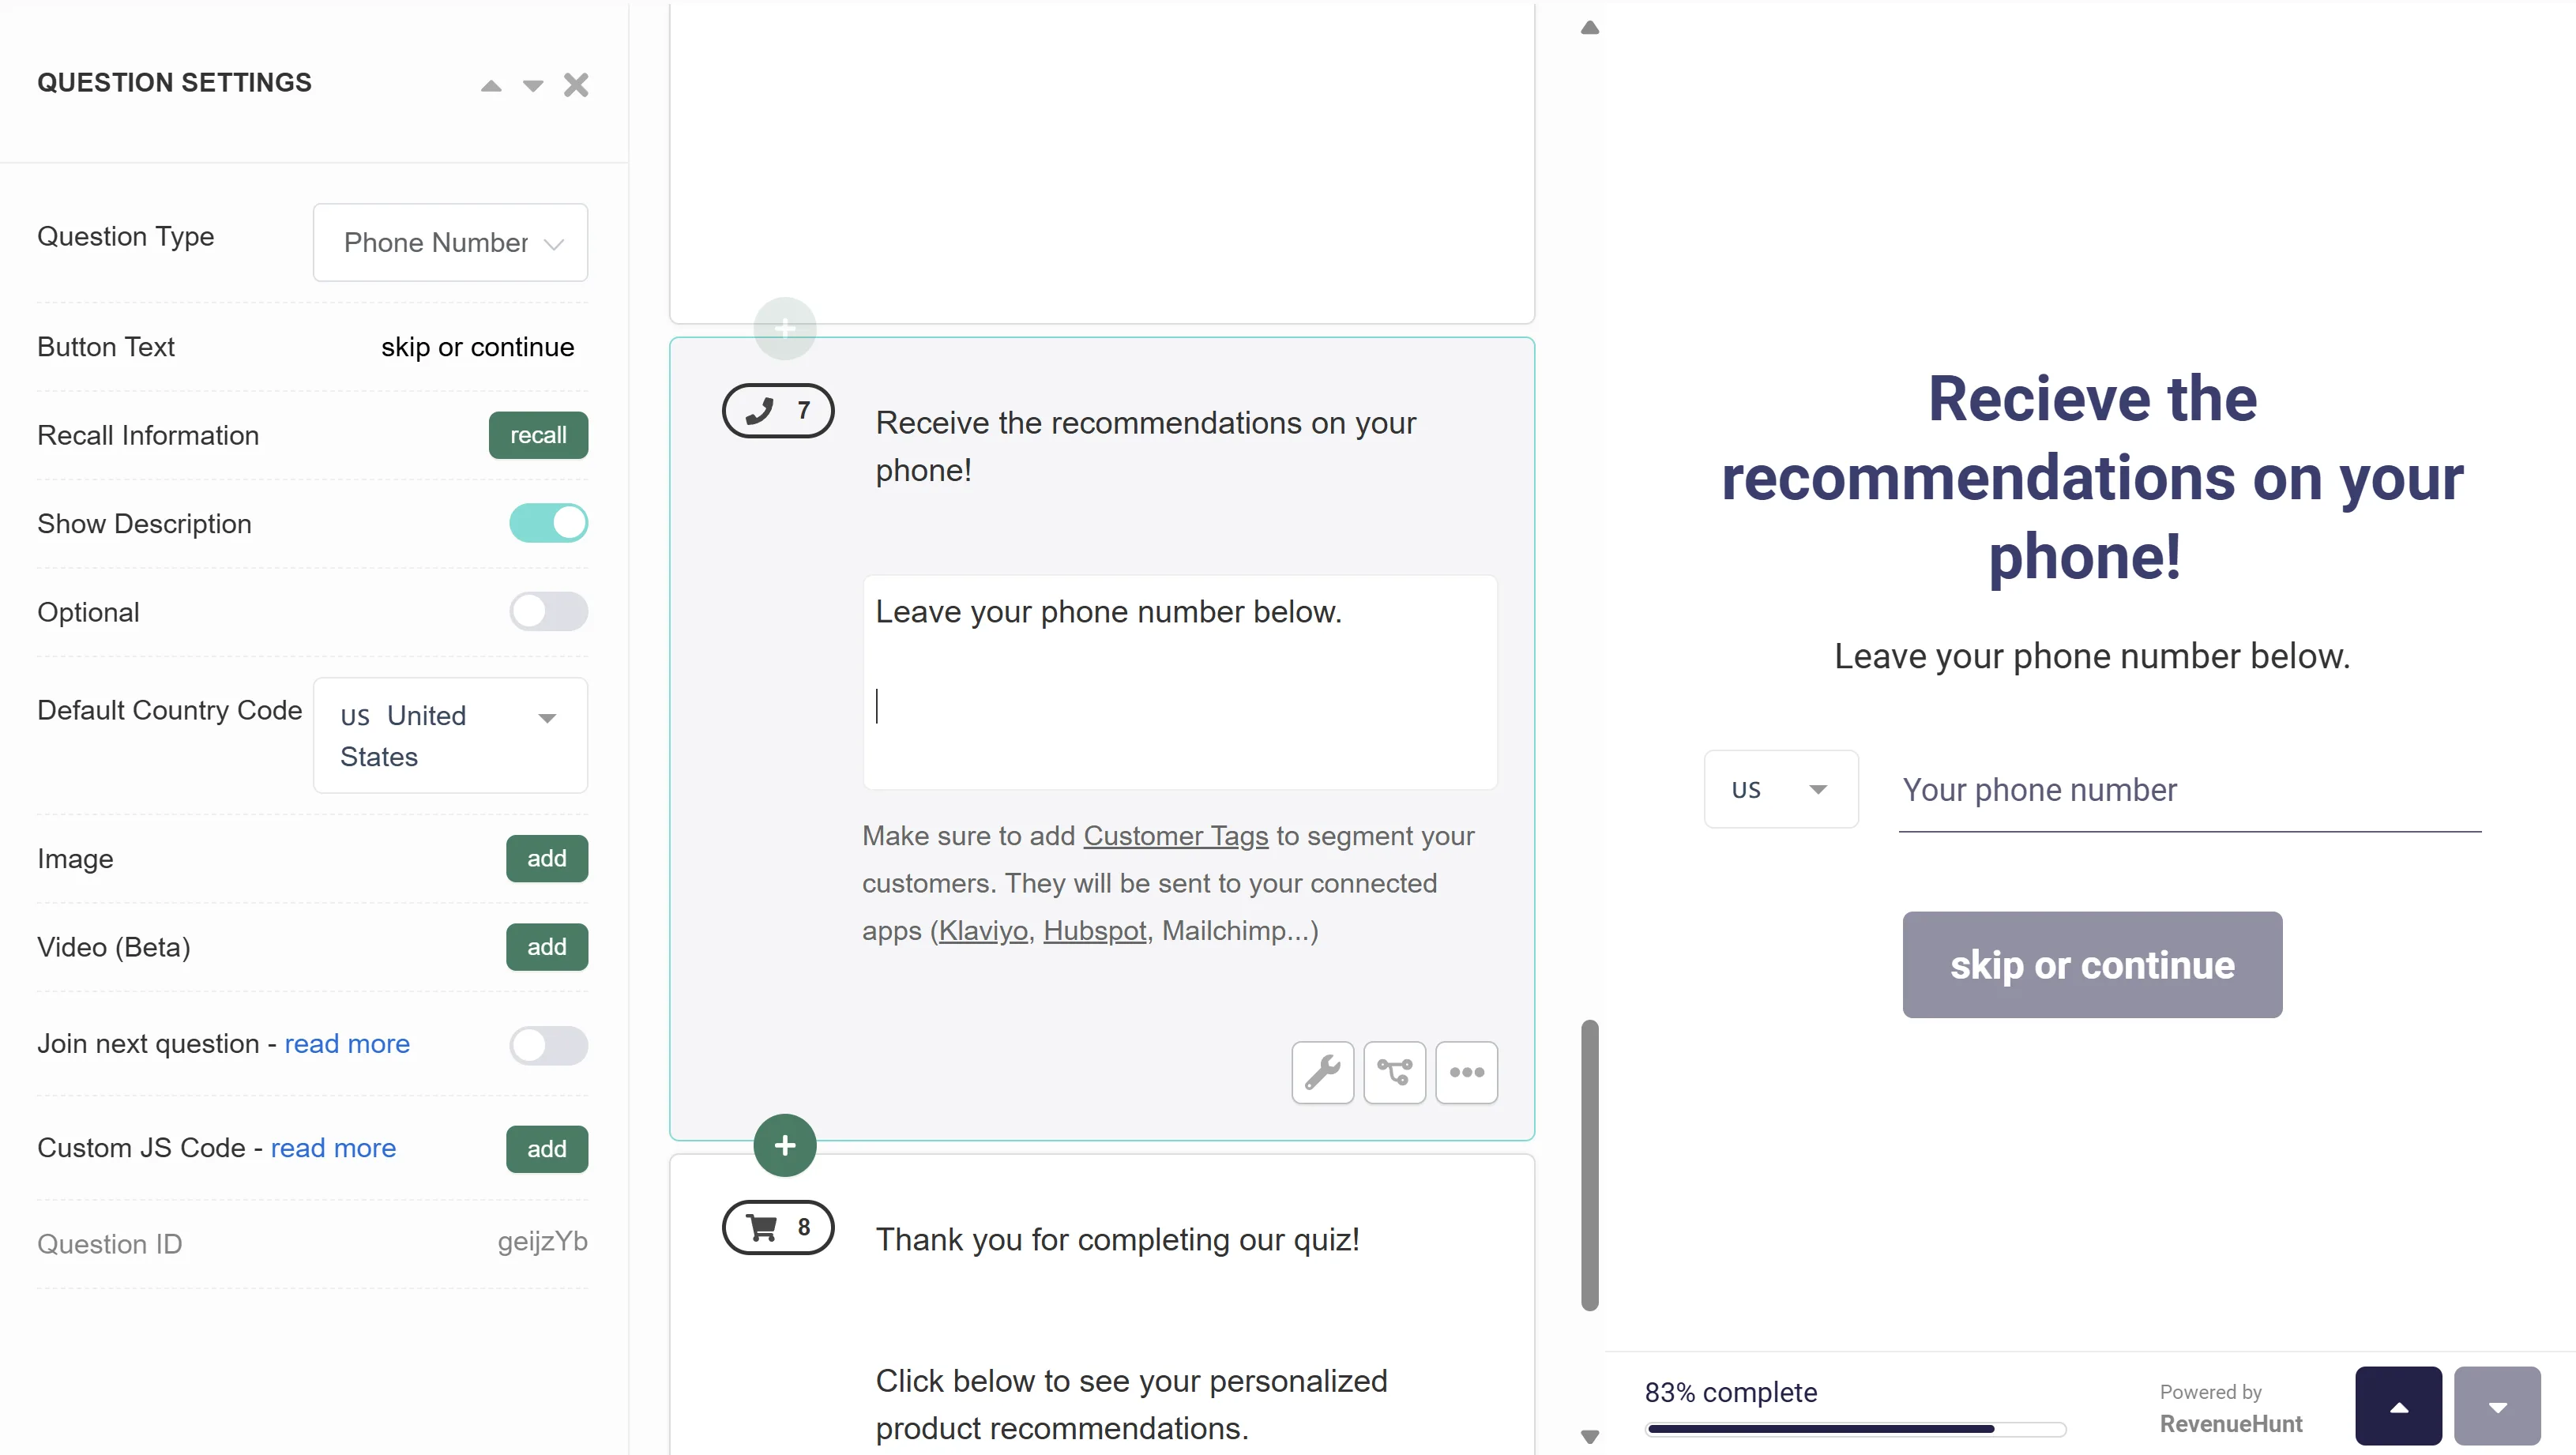
Task: Click faded plus button above question 7
Action: (x=785, y=328)
